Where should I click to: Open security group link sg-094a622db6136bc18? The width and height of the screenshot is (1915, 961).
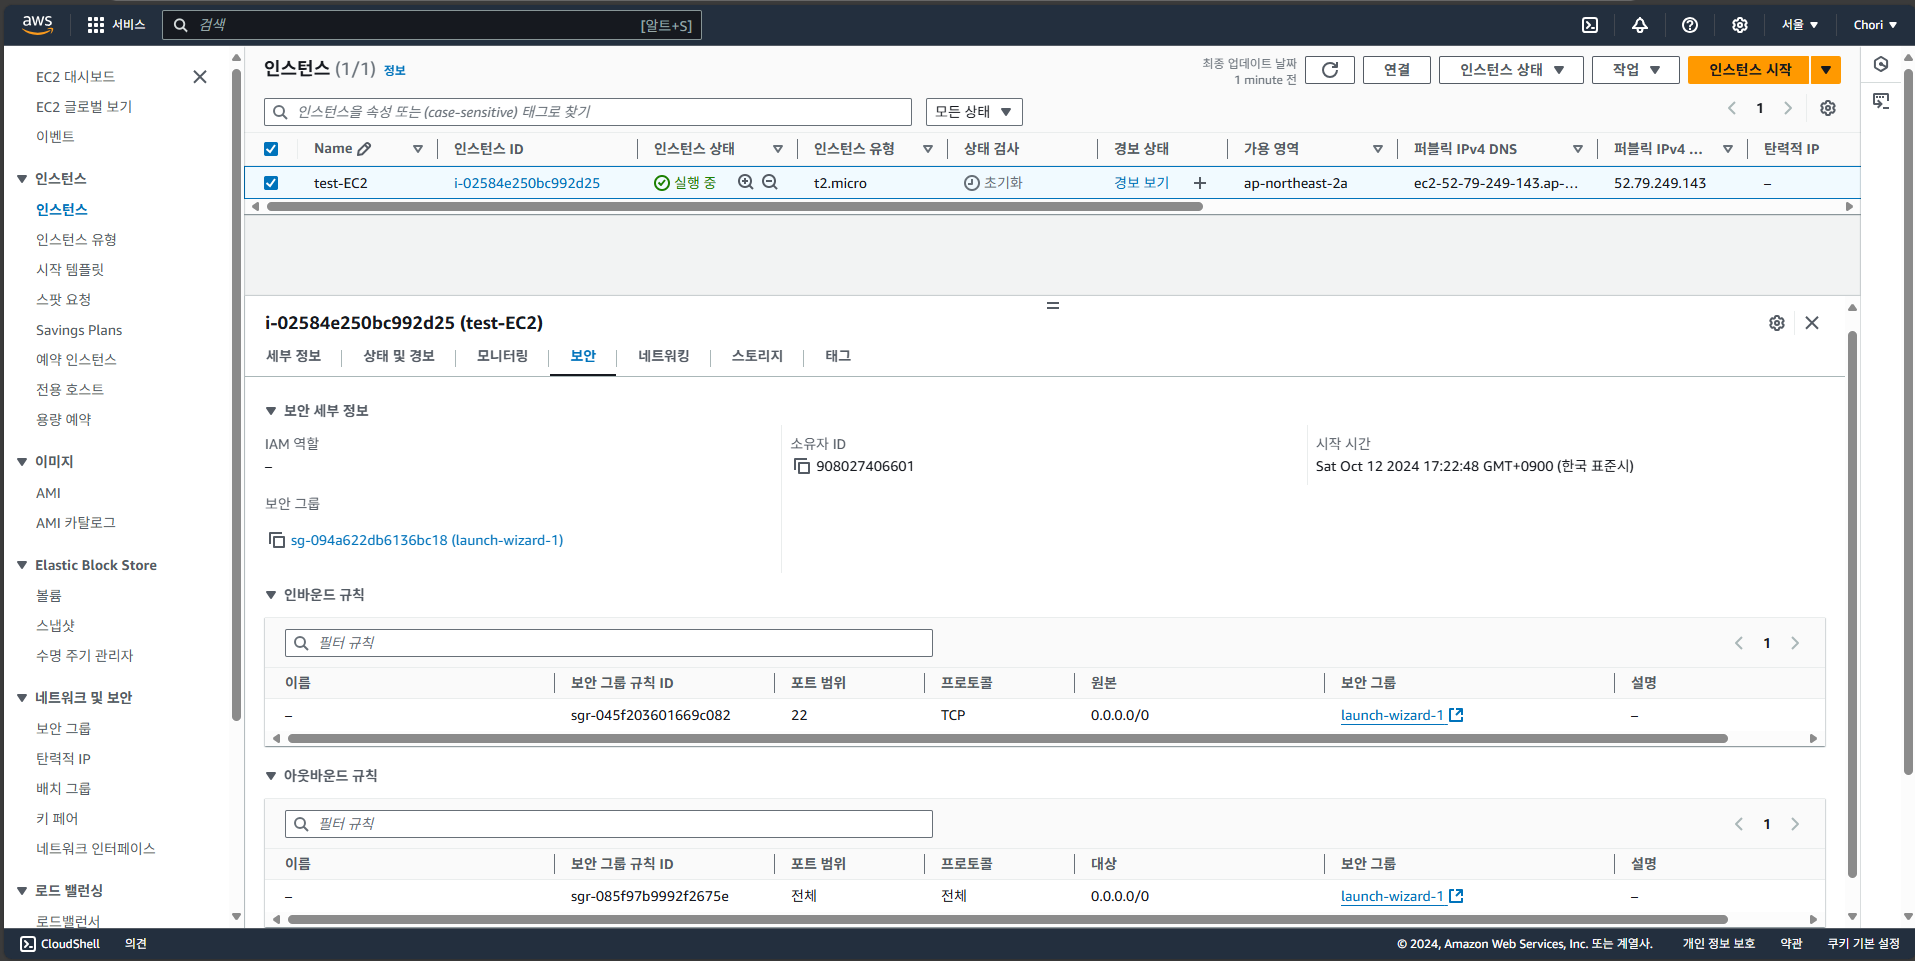[427, 540]
